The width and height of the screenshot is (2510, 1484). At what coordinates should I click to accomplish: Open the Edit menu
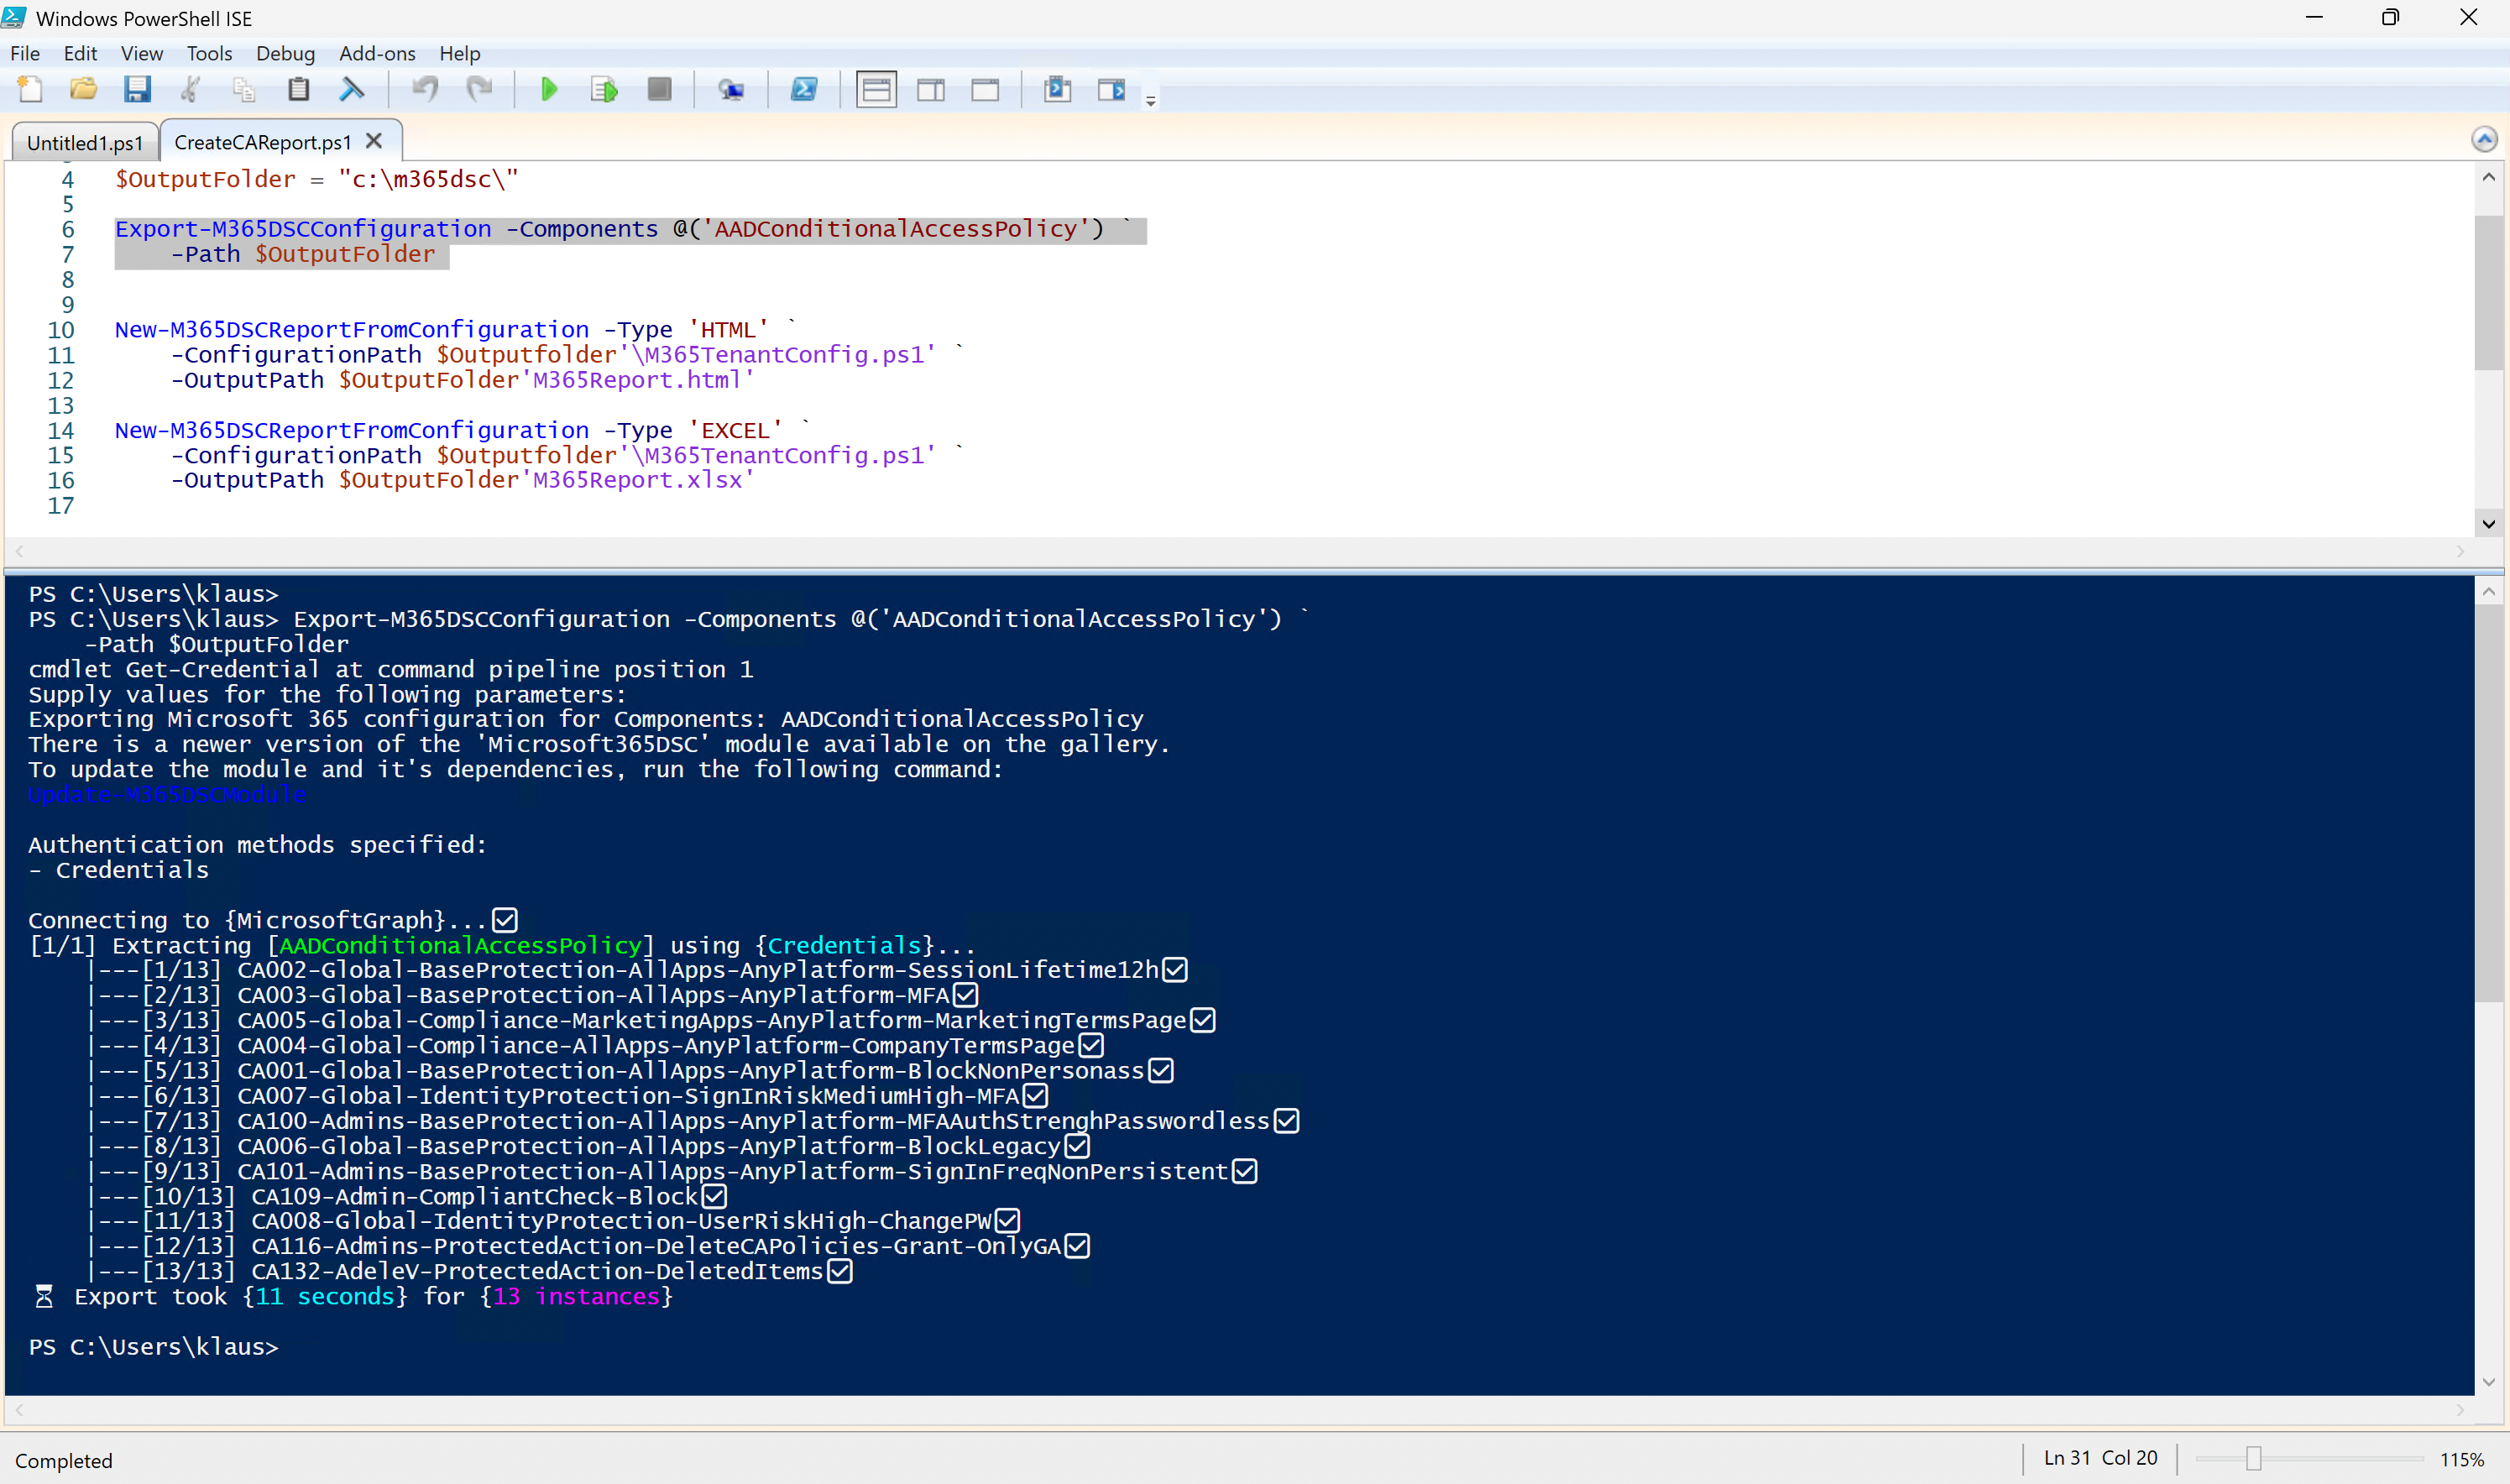80,53
